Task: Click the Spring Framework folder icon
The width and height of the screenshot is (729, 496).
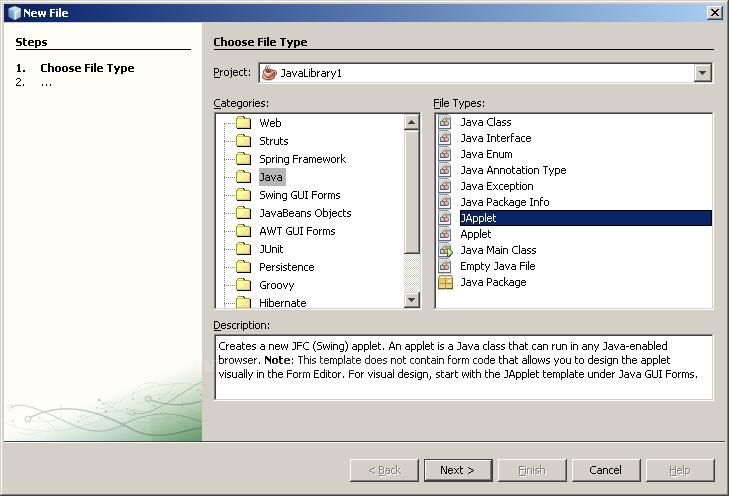Action: [x=243, y=159]
